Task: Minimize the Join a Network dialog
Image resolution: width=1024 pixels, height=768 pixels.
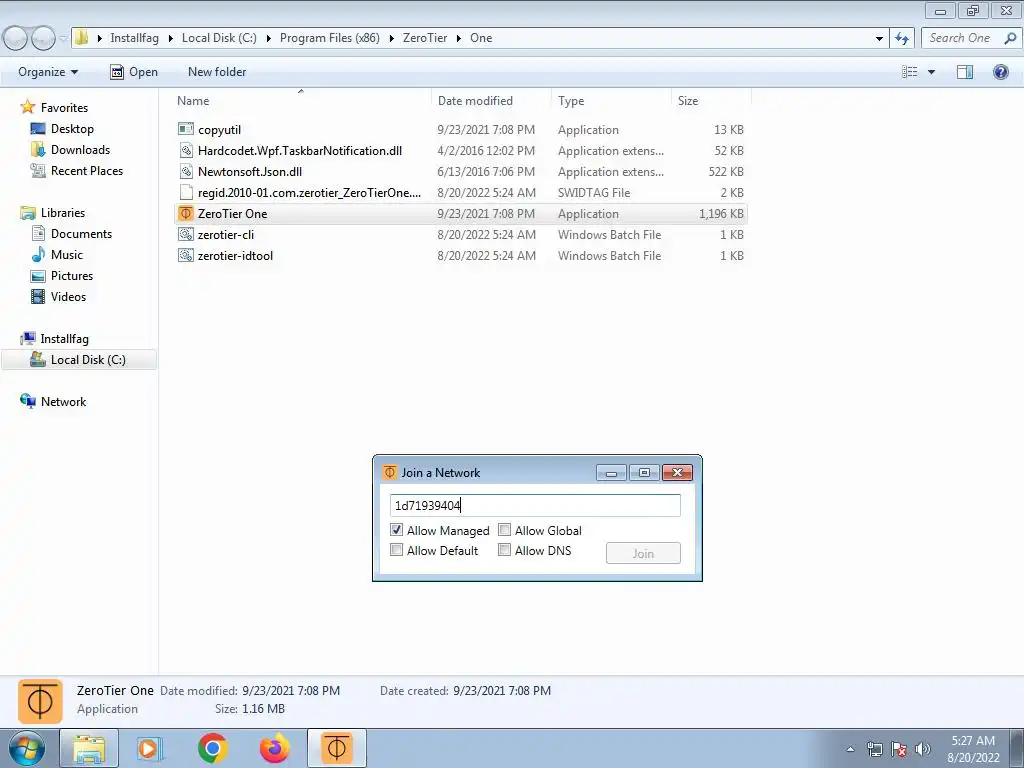Action: pyautogui.click(x=611, y=472)
